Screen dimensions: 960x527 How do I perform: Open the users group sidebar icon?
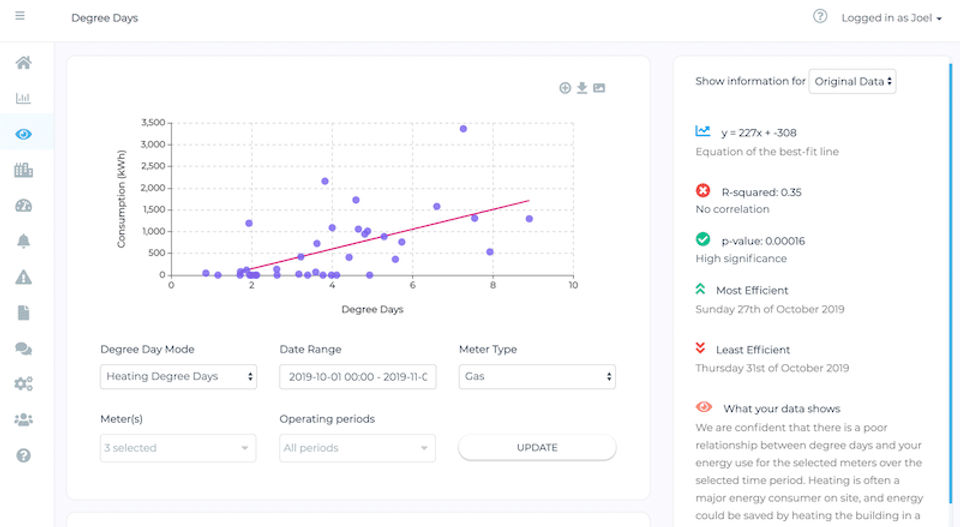[x=23, y=420]
